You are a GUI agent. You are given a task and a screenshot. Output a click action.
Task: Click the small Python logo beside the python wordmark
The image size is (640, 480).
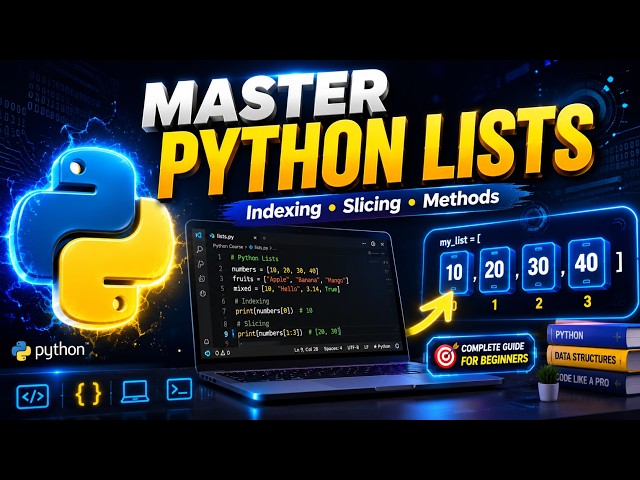click(21, 351)
